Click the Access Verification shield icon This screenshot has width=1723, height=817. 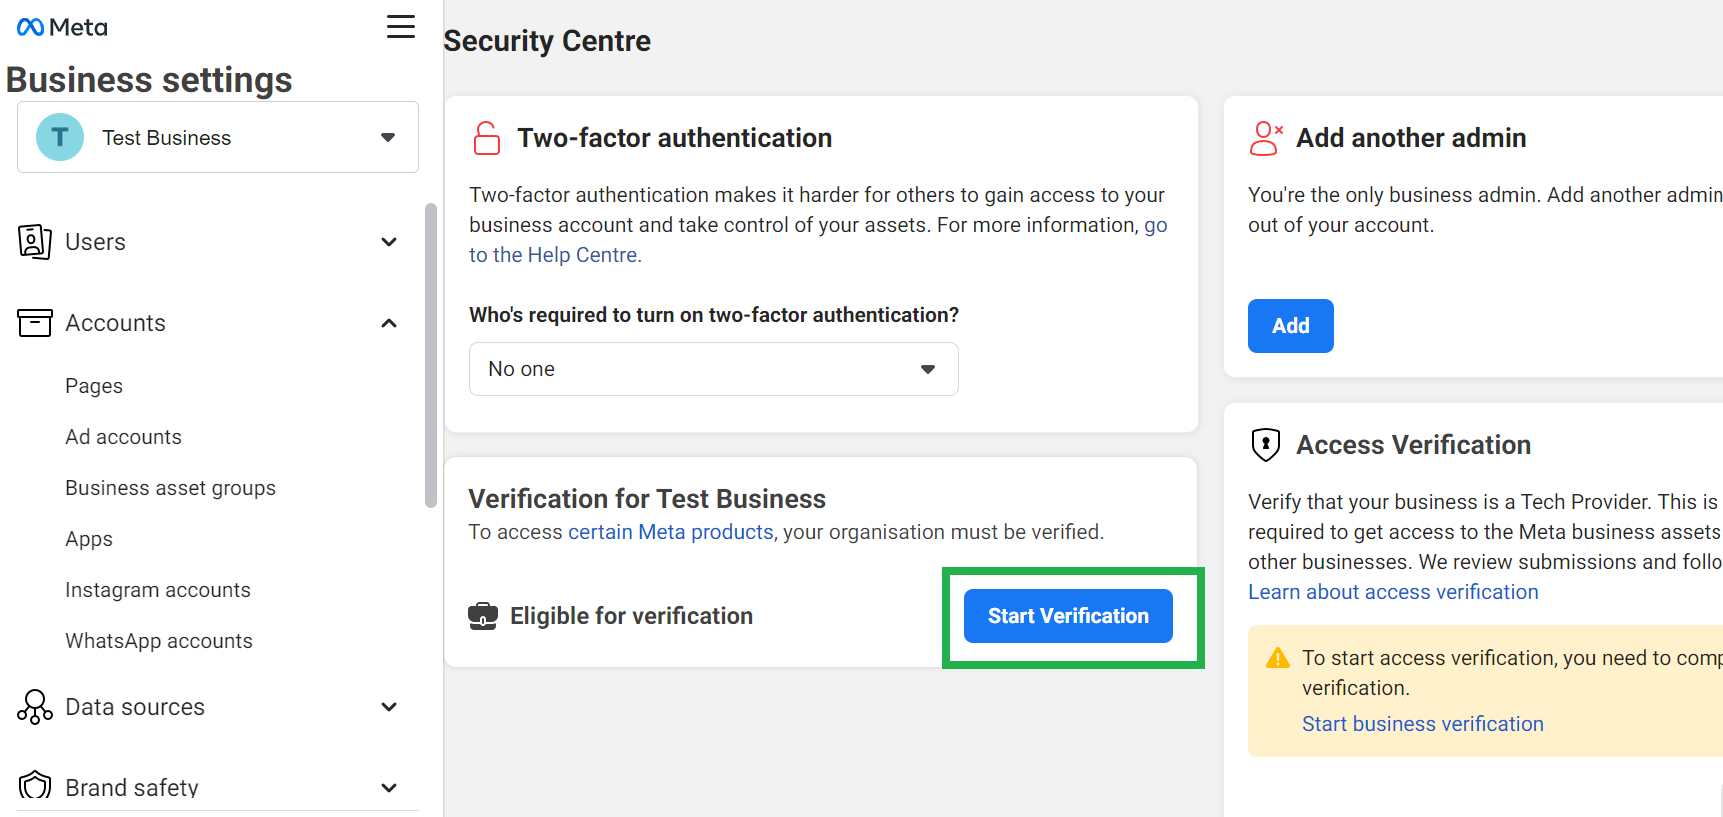pyautogui.click(x=1266, y=445)
